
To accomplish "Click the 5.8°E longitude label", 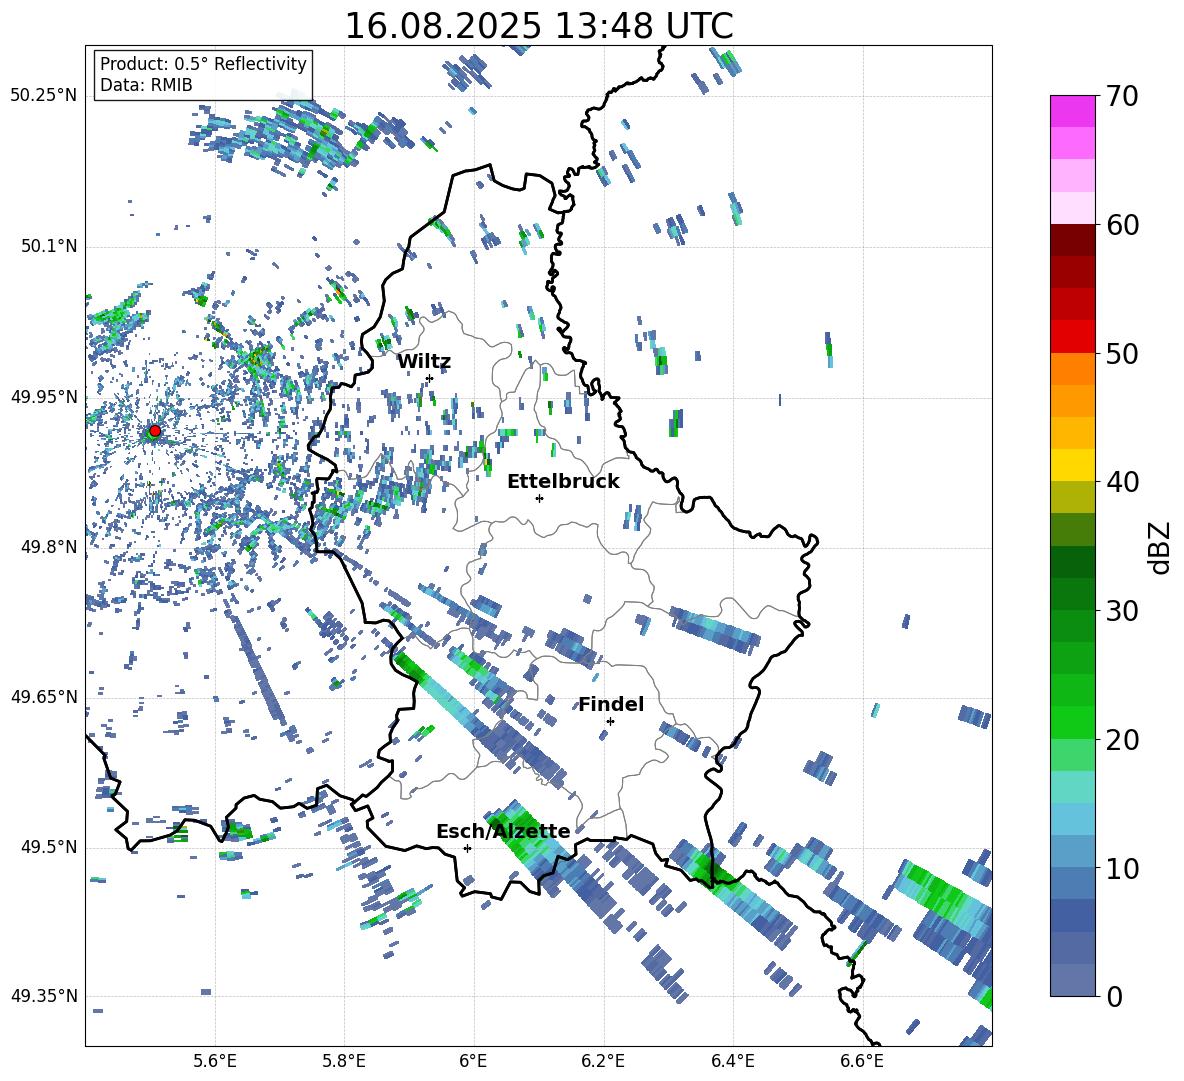I will coord(344,1061).
